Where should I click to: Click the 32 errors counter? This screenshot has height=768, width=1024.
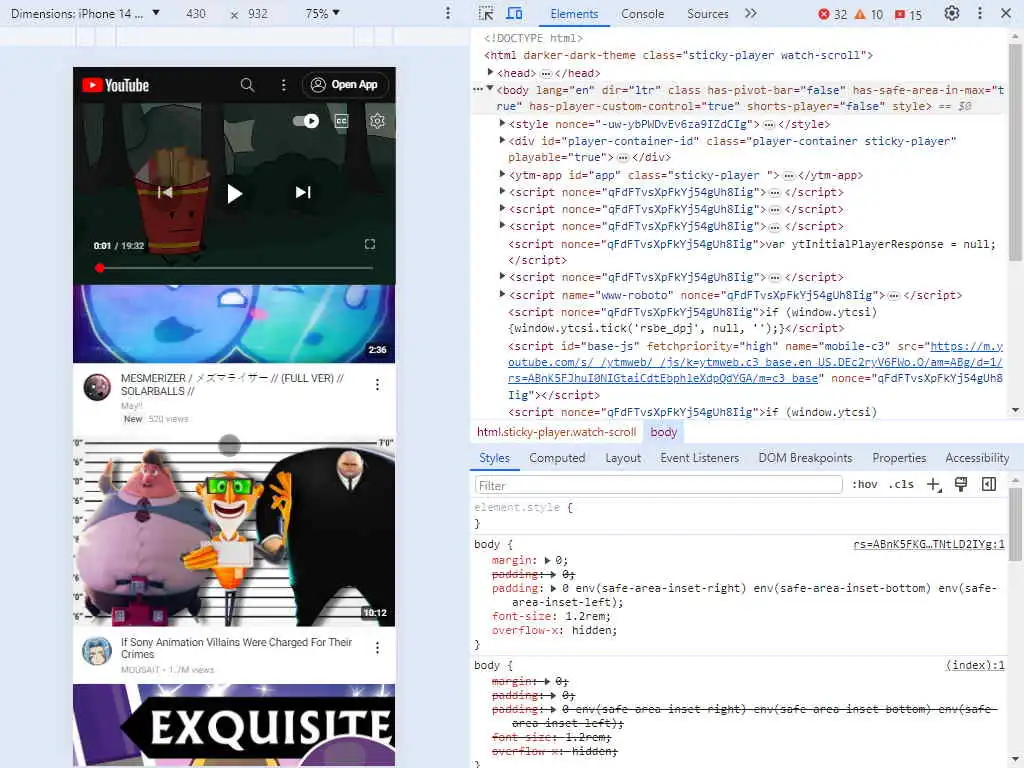point(833,14)
